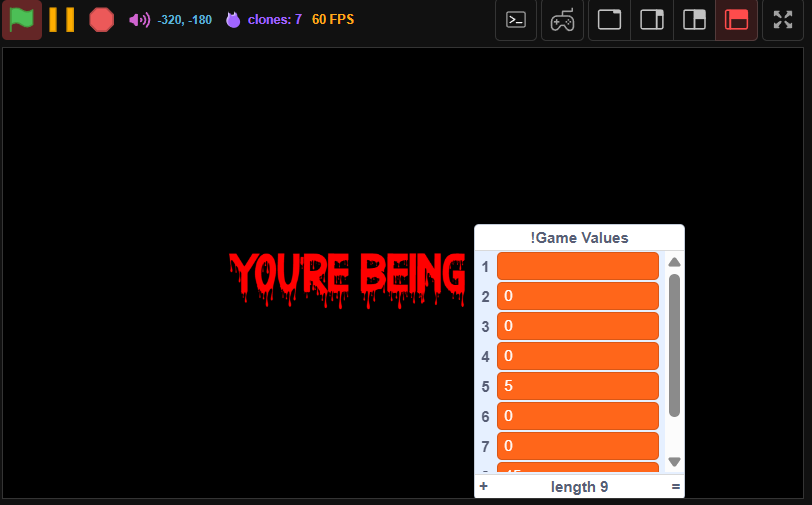This screenshot has height=505, width=812.
Task: Click the green flag to start project
Action: click(22, 20)
